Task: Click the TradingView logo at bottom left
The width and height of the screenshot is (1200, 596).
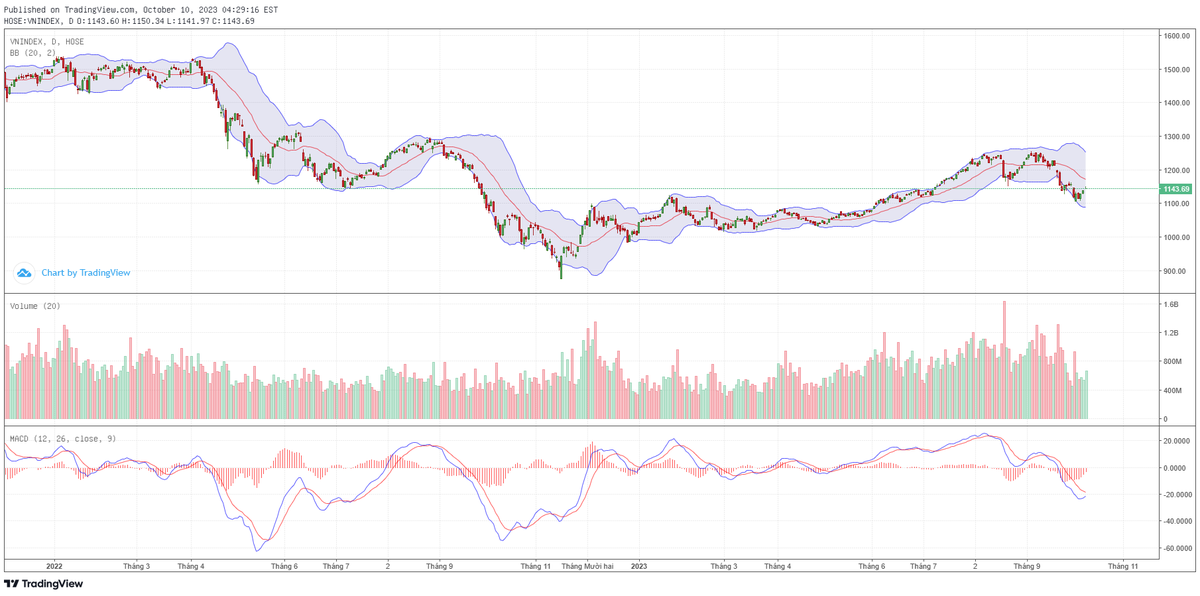Action: pyautogui.click(x=43, y=584)
